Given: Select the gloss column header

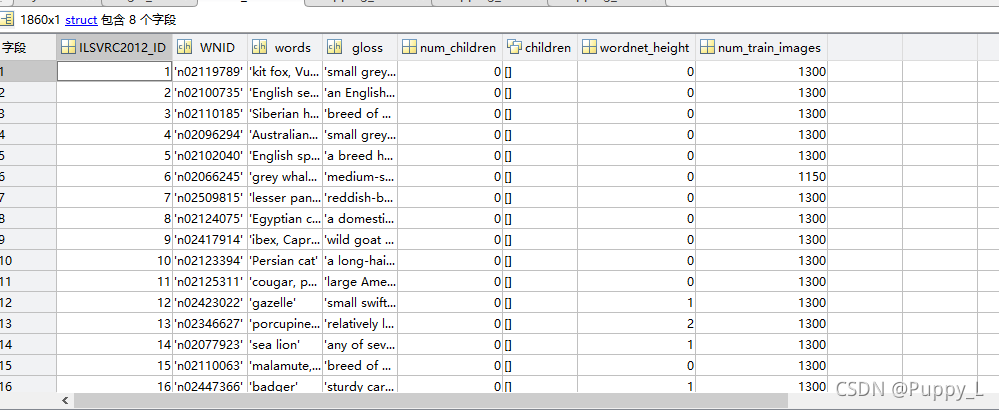Looking at the screenshot, I should 360,47.
